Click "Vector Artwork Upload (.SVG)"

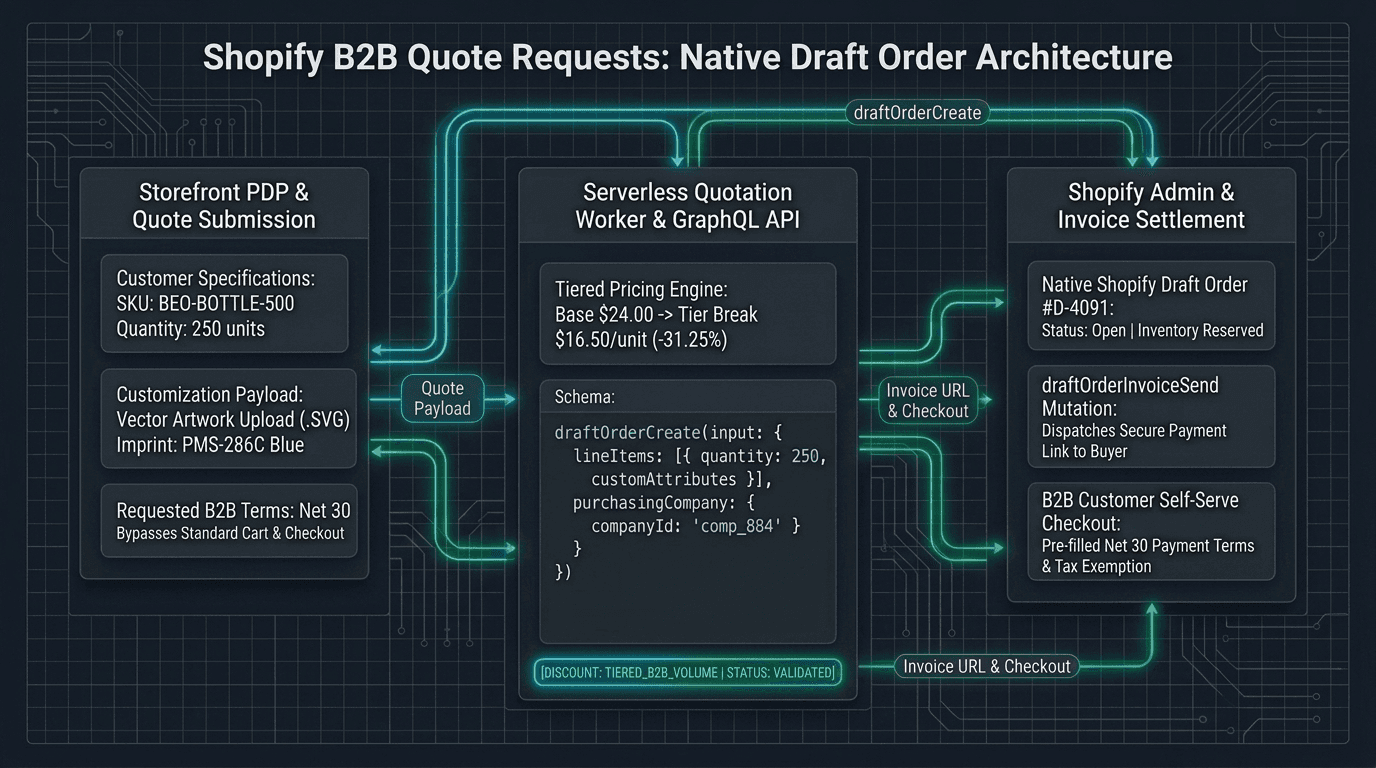point(233,420)
